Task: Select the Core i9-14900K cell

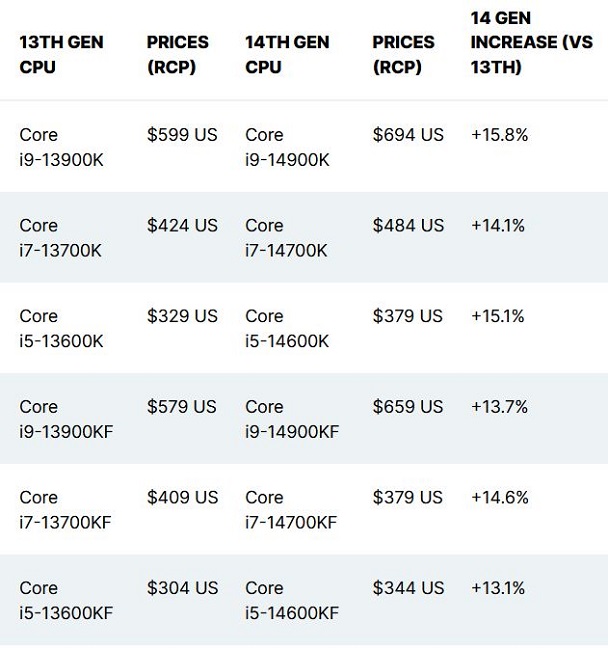Action: [287, 147]
